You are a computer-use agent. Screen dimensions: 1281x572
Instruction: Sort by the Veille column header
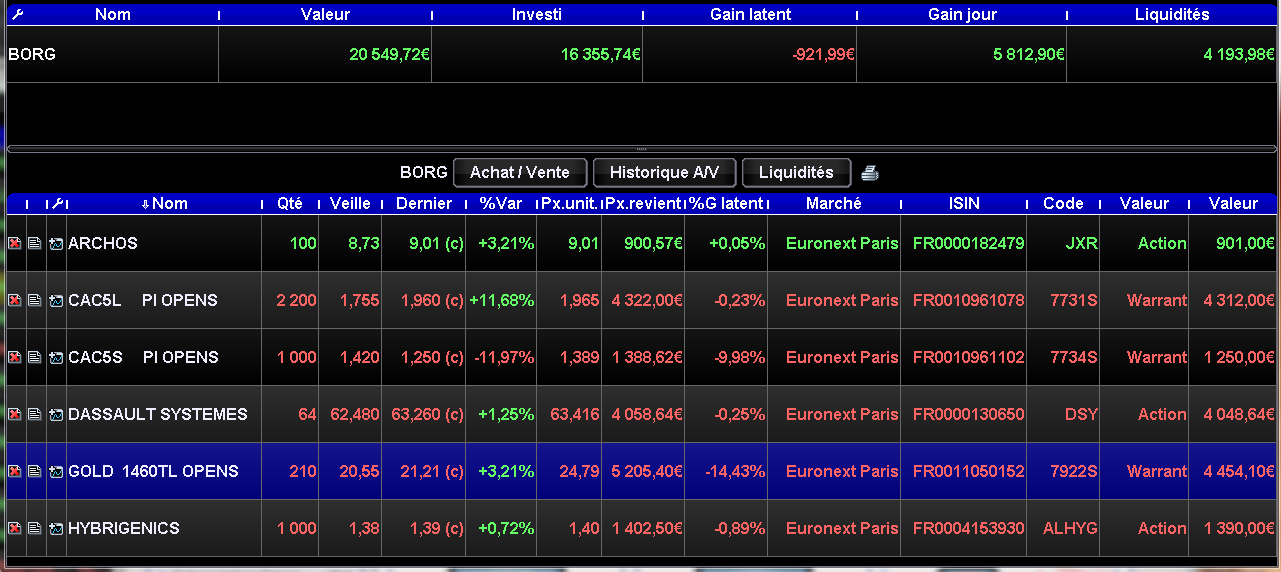350,203
